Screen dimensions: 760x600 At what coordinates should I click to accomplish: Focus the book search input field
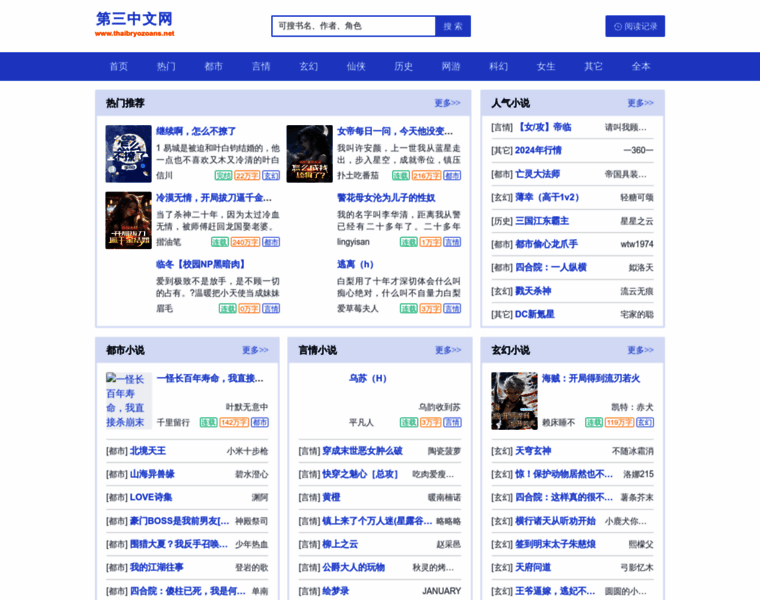tap(353, 26)
